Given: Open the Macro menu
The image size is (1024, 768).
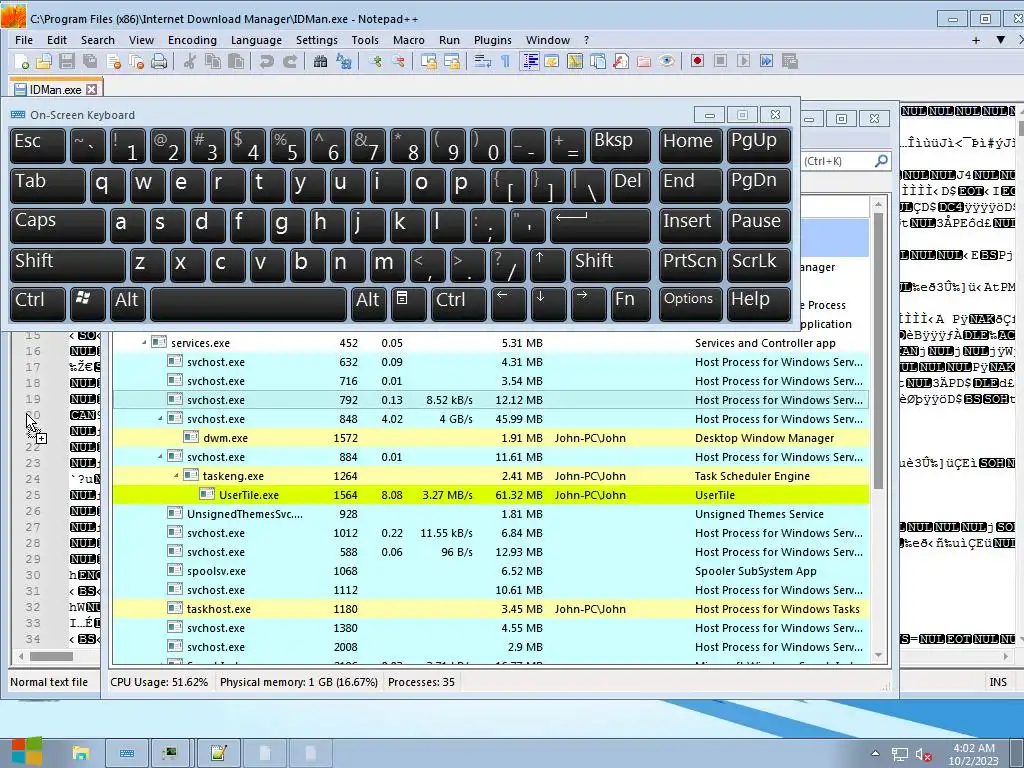Looking at the screenshot, I should click(x=409, y=40).
